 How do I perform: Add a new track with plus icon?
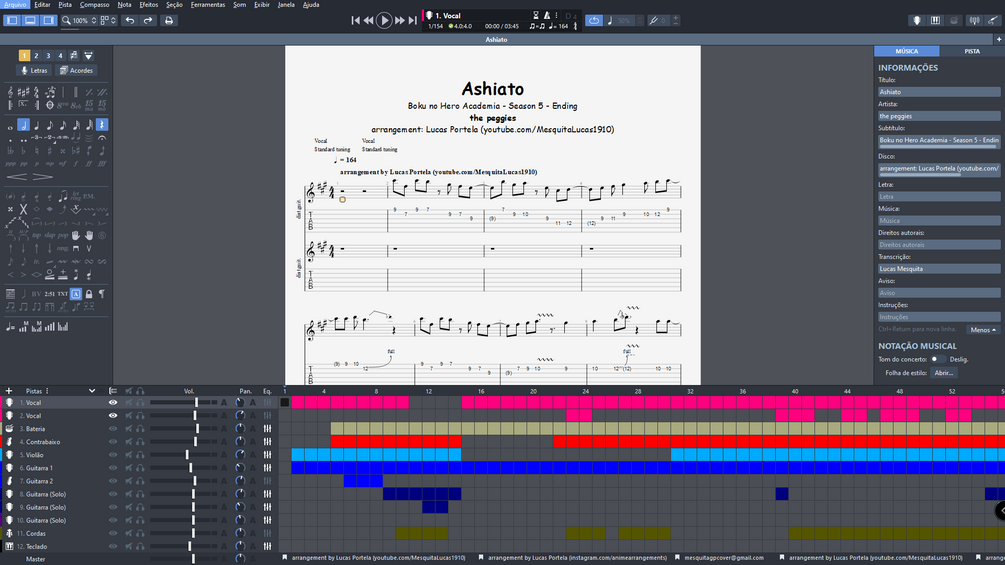[9, 391]
